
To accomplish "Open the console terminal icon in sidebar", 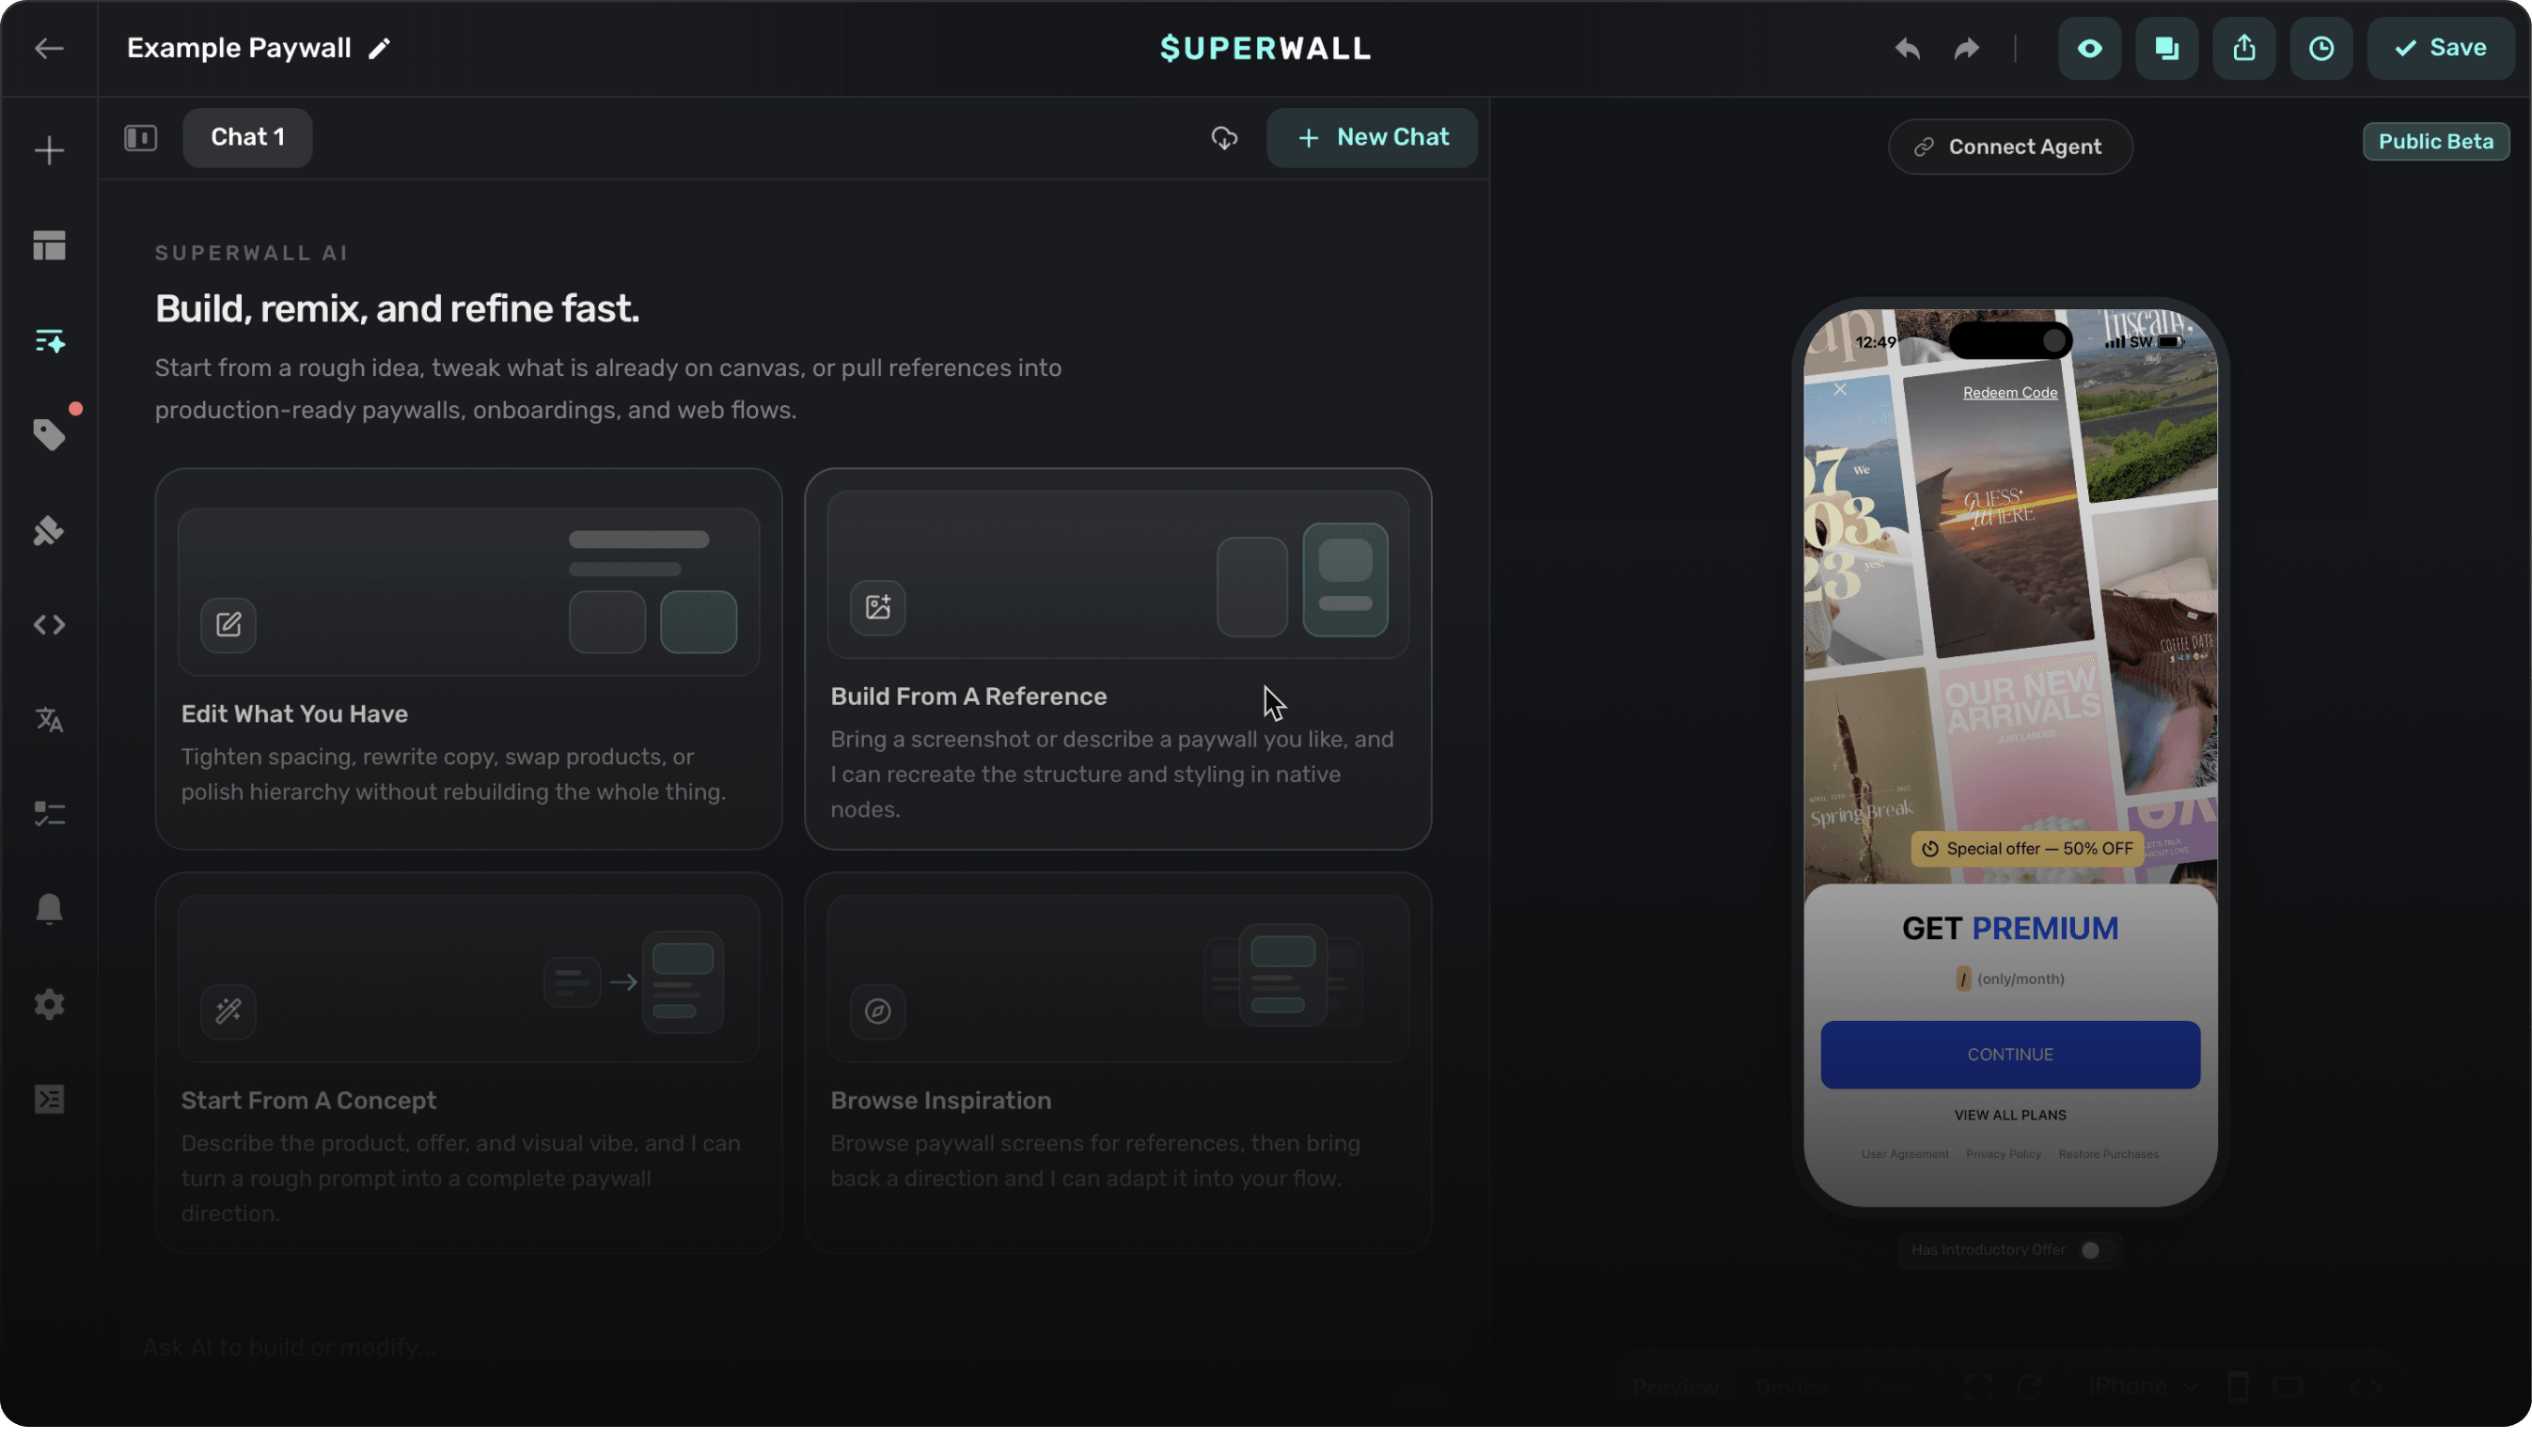I will (x=49, y=1099).
